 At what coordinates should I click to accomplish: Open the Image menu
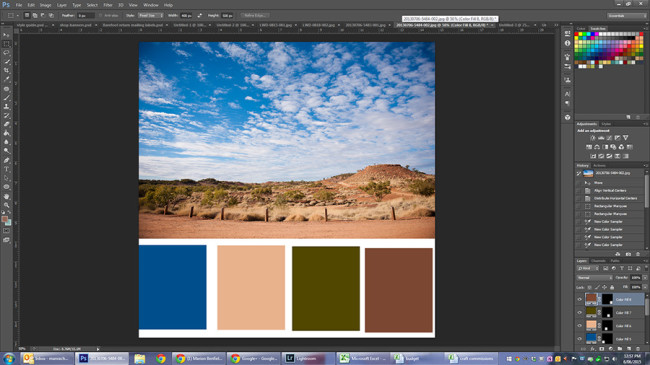tap(45, 5)
